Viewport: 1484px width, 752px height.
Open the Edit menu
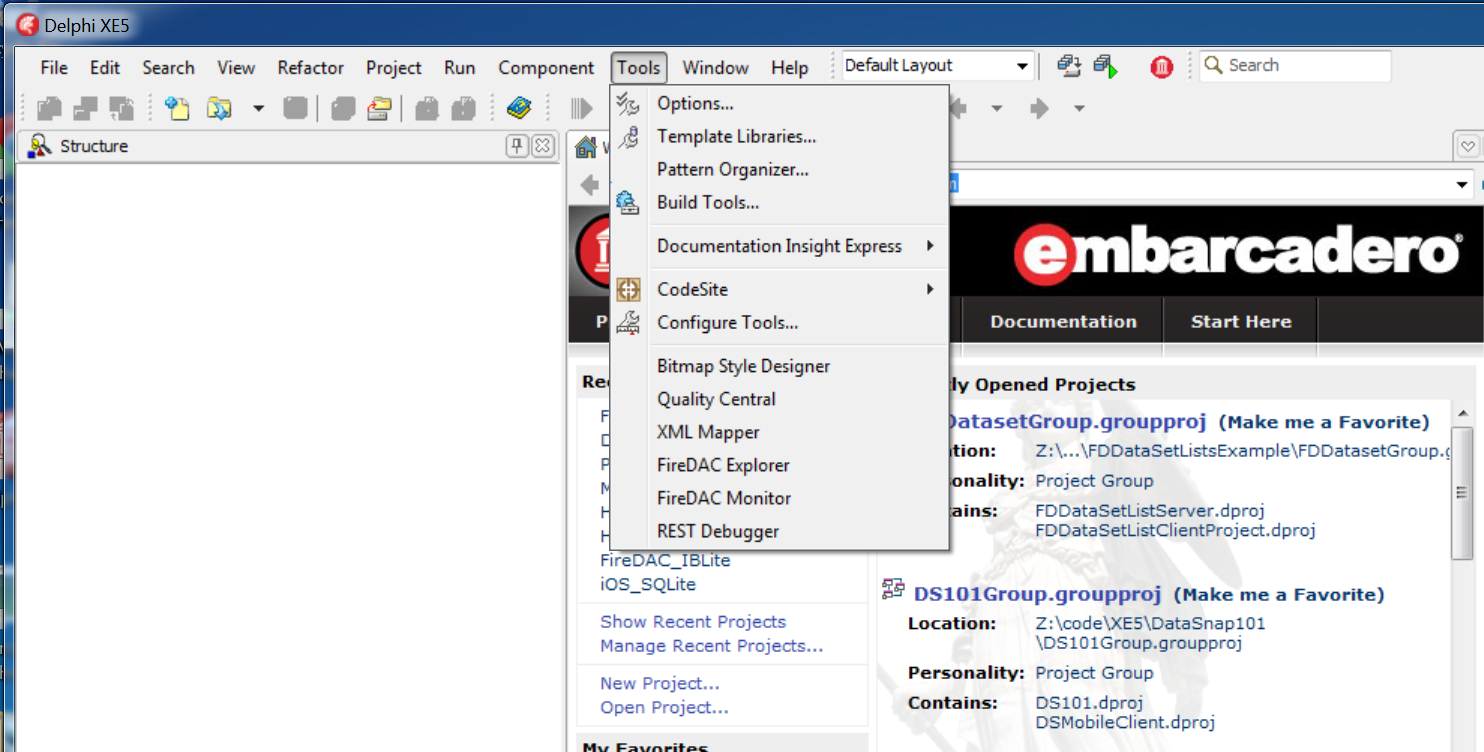pyautogui.click(x=105, y=68)
